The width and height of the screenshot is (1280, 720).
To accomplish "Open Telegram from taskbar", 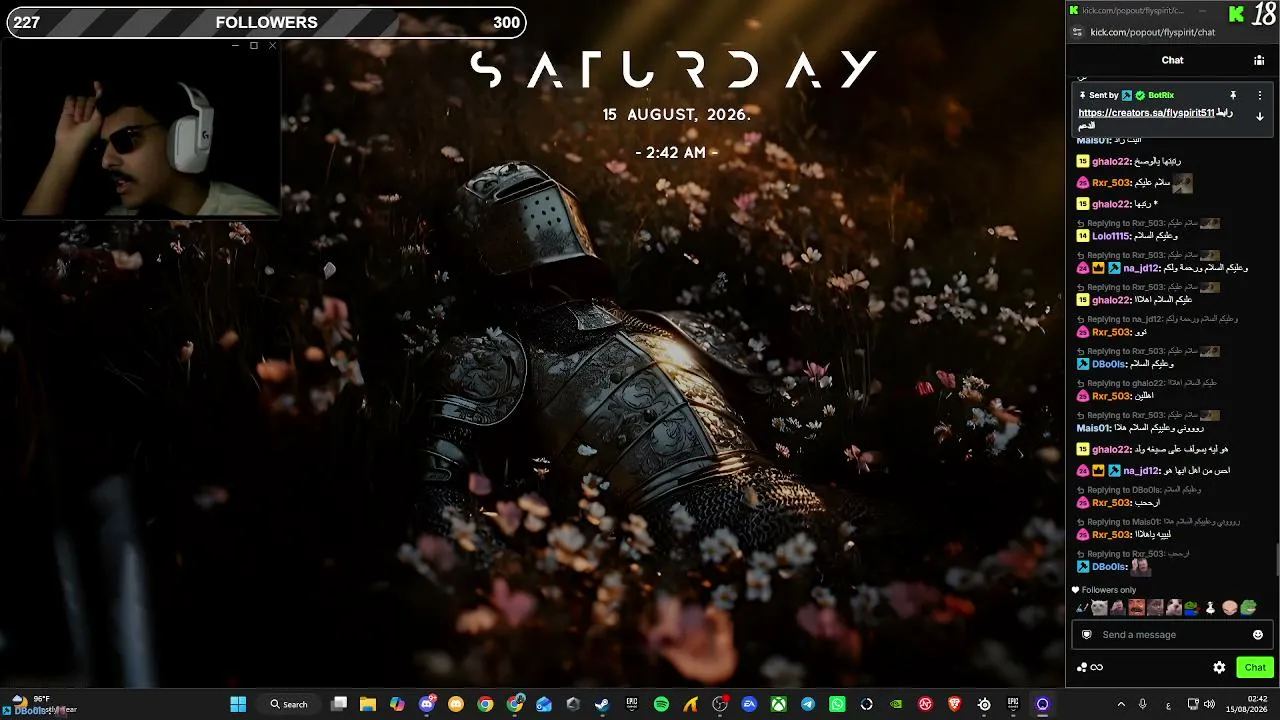I will click(x=808, y=704).
